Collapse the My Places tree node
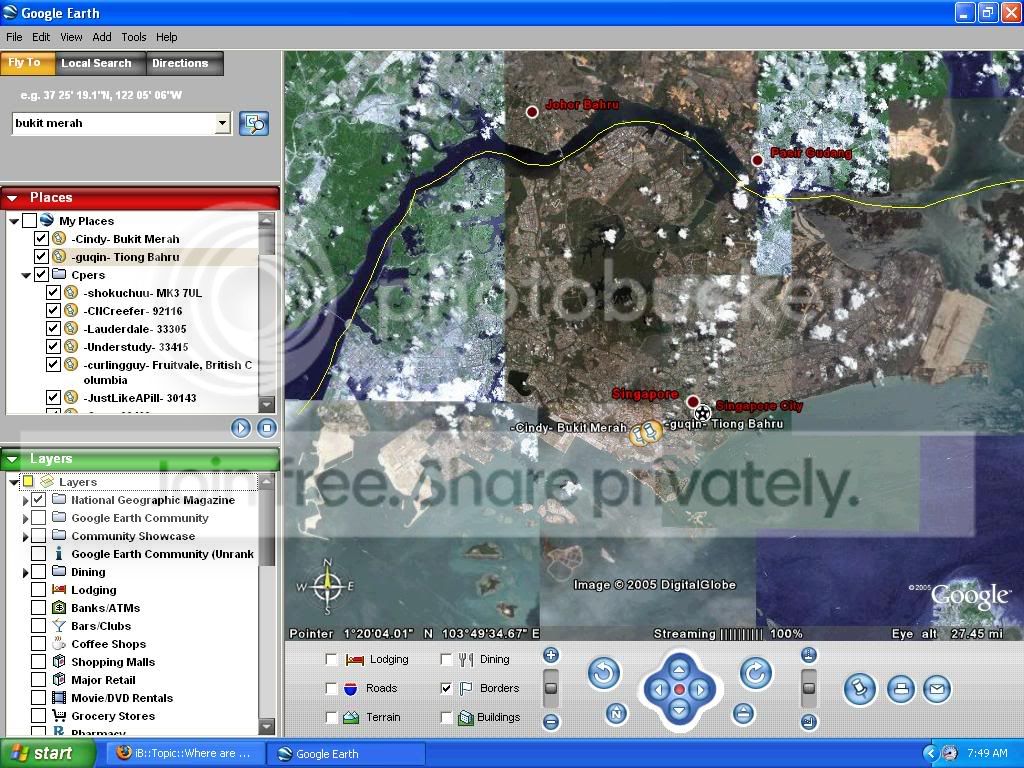The width and height of the screenshot is (1024, 768). 14,221
